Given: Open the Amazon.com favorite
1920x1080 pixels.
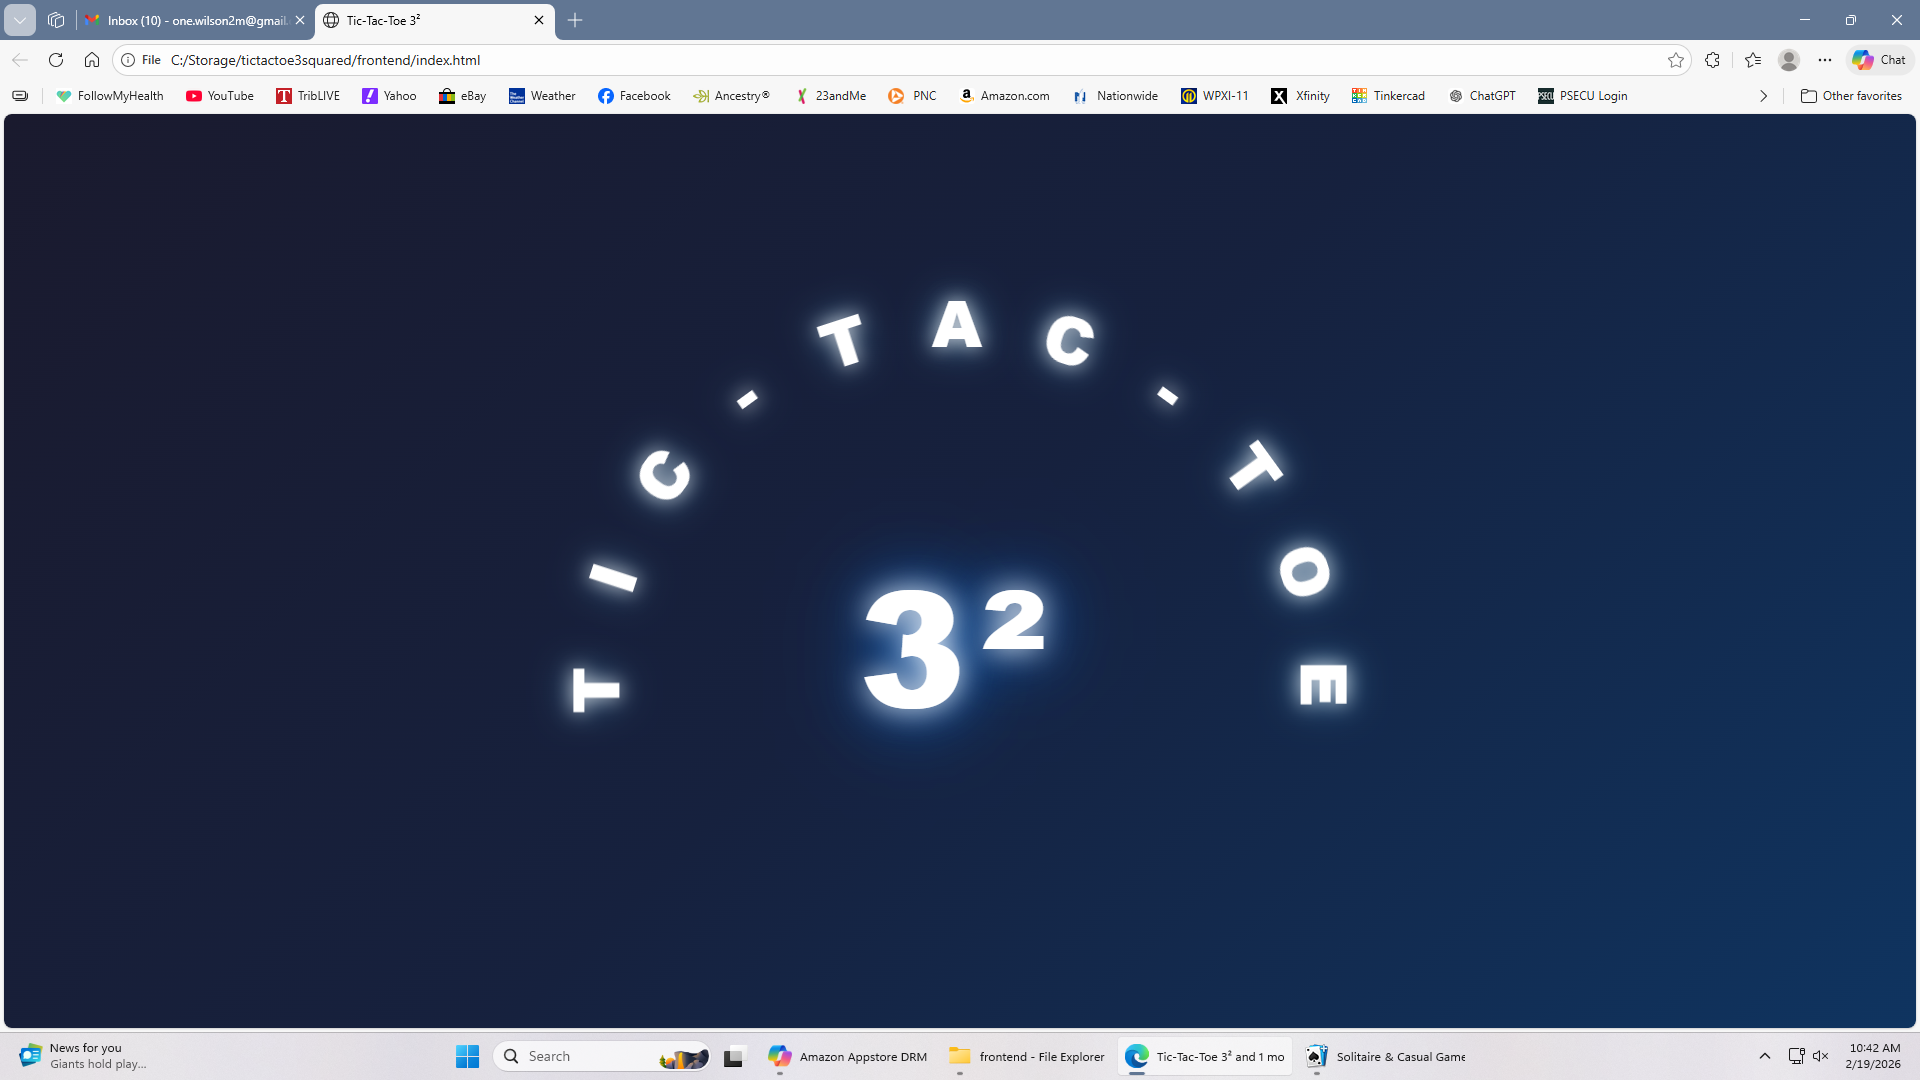Looking at the screenshot, I should [1005, 96].
